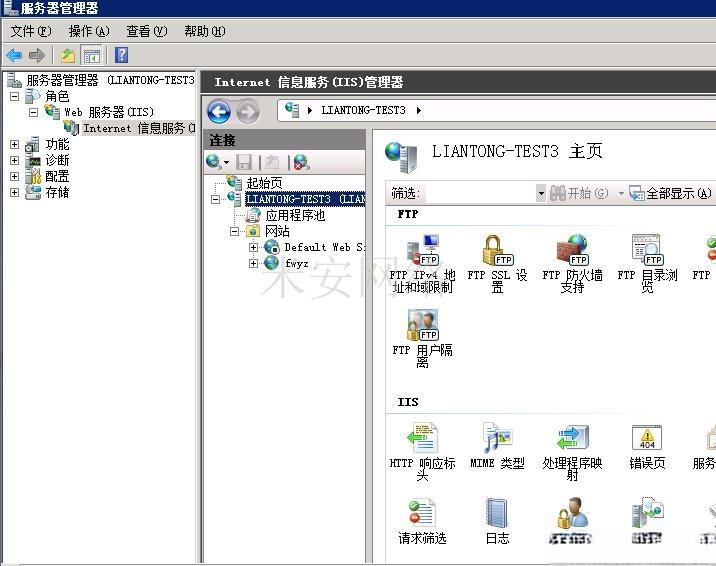Select the fwyz website in tree
The width and height of the screenshot is (716, 566).
click(296, 263)
